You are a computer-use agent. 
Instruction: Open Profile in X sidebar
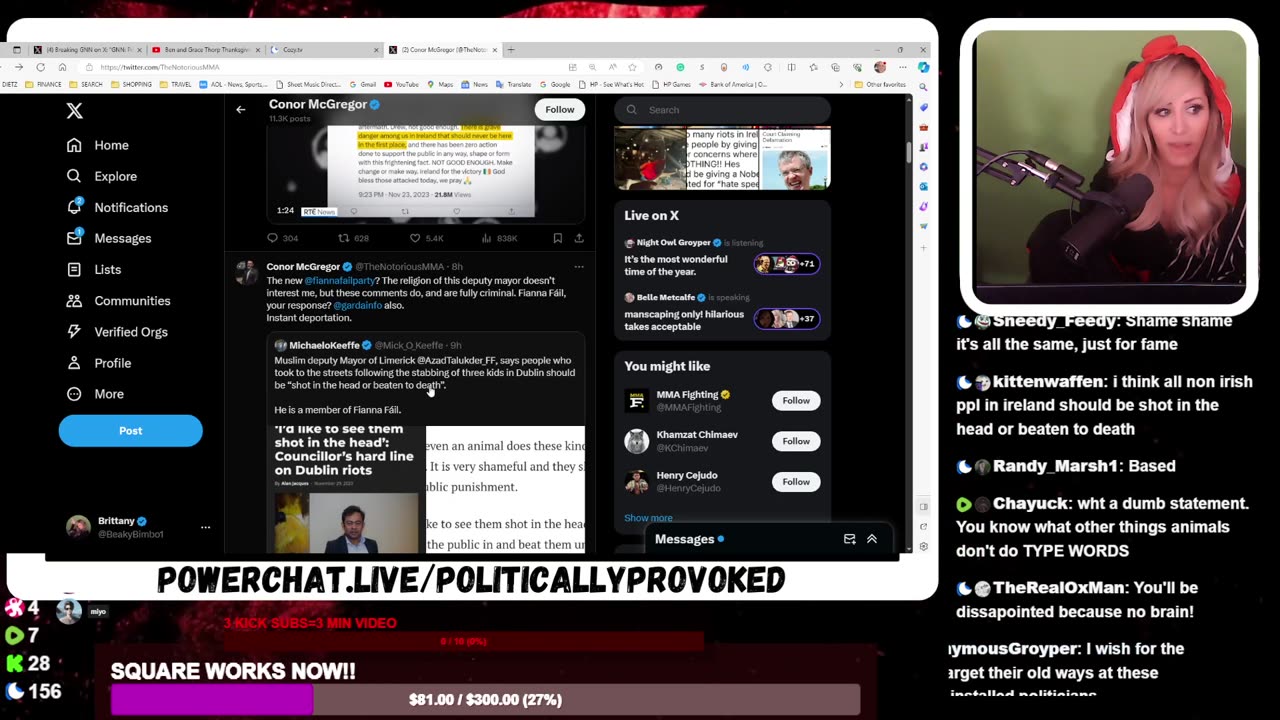coord(99,362)
